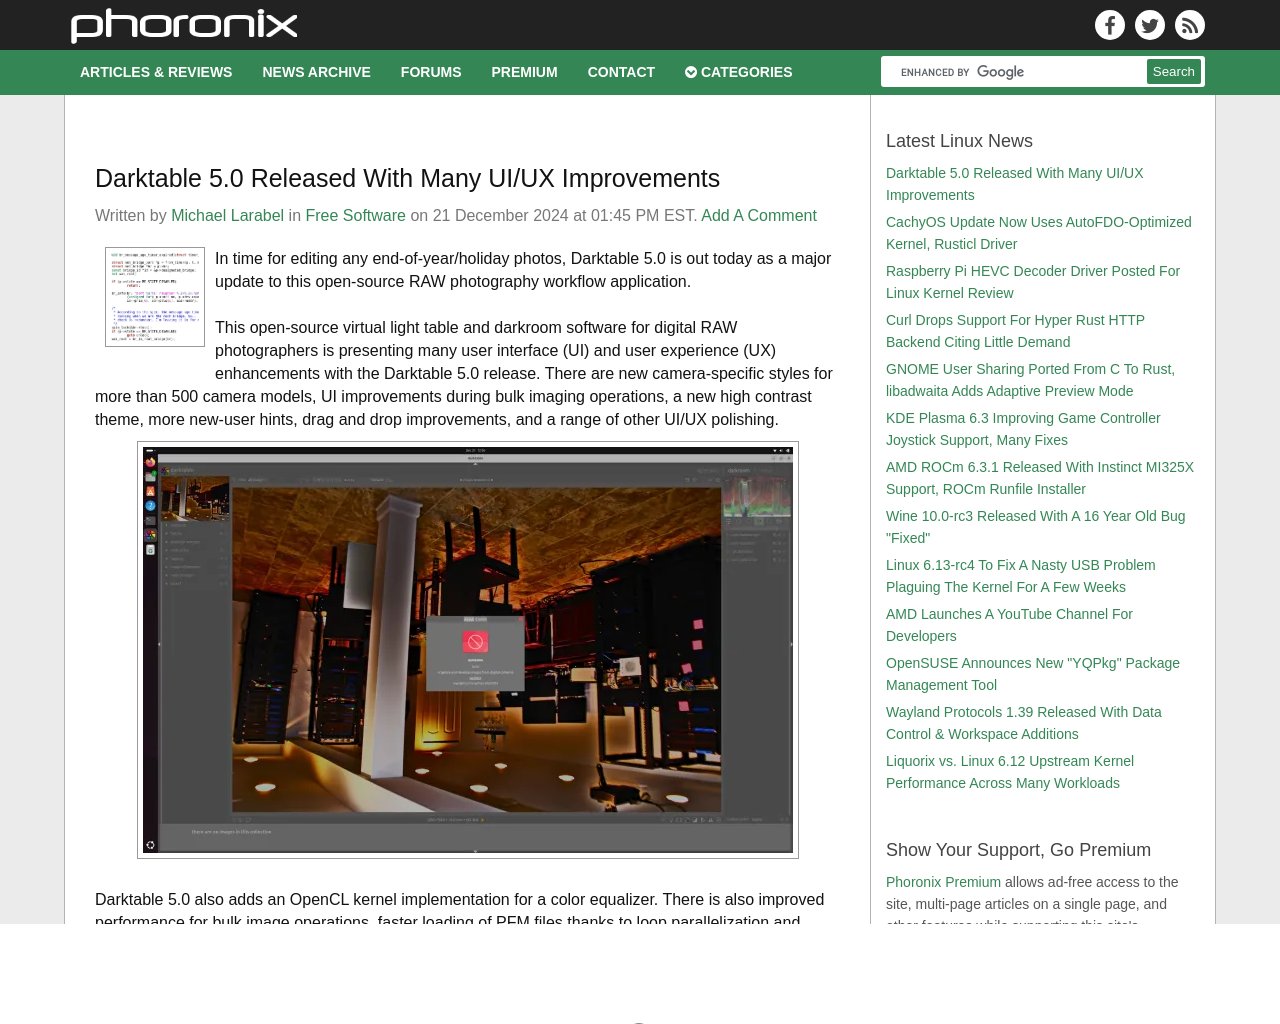Click the Phoronix logo
The height and width of the screenshot is (1024, 1280).
click(183, 26)
